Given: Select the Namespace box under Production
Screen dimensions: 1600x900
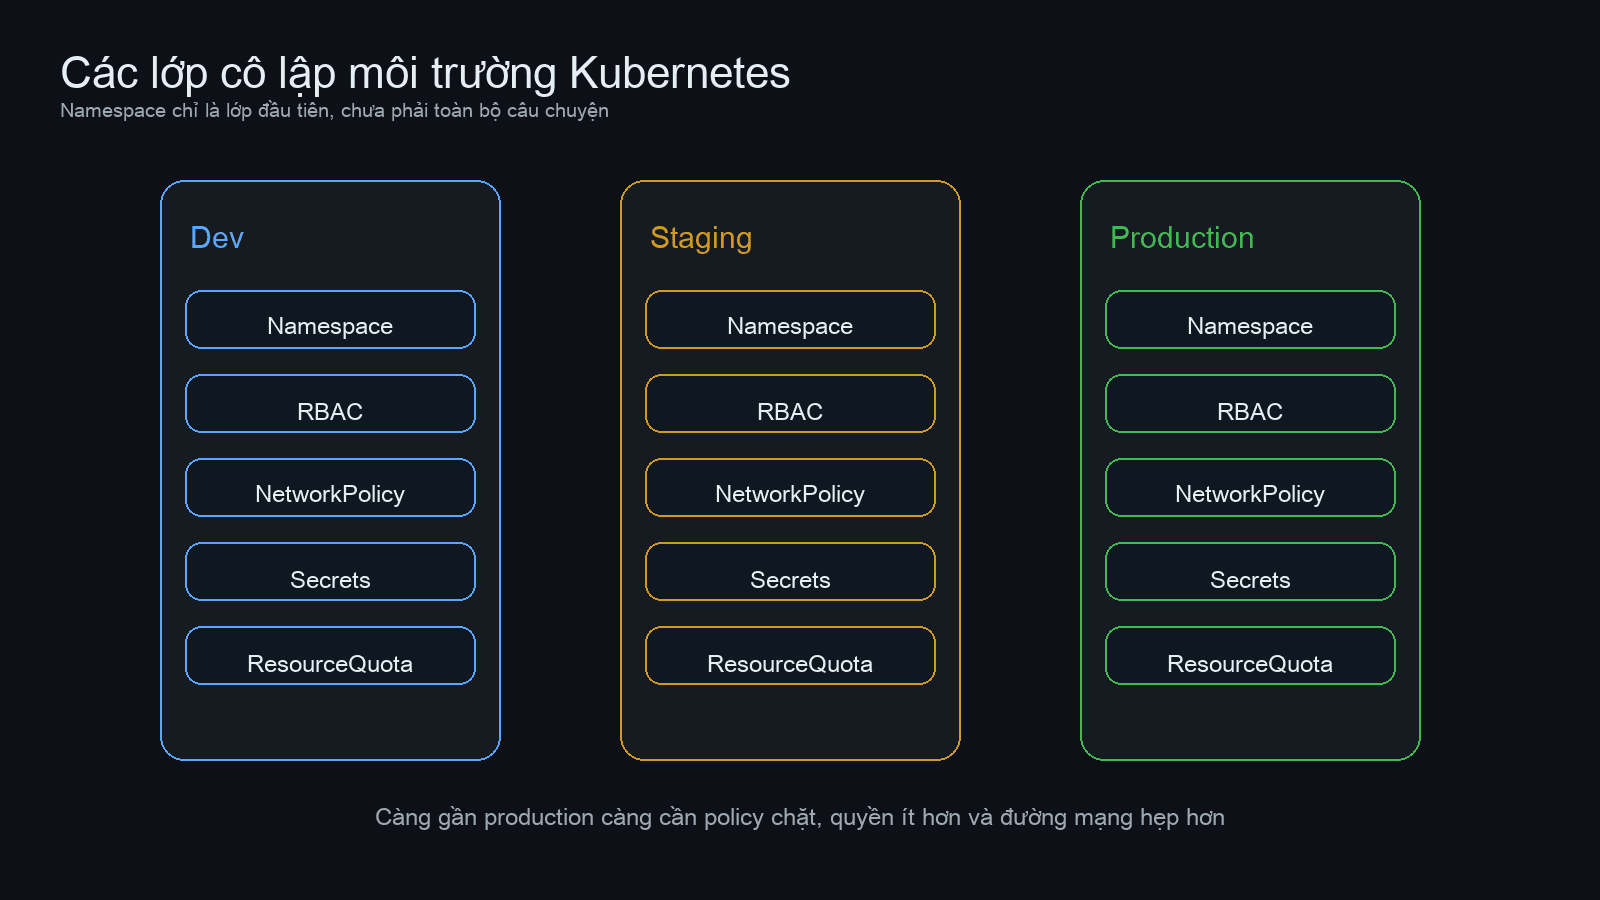Looking at the screenshot, I should coord(1250,320).
